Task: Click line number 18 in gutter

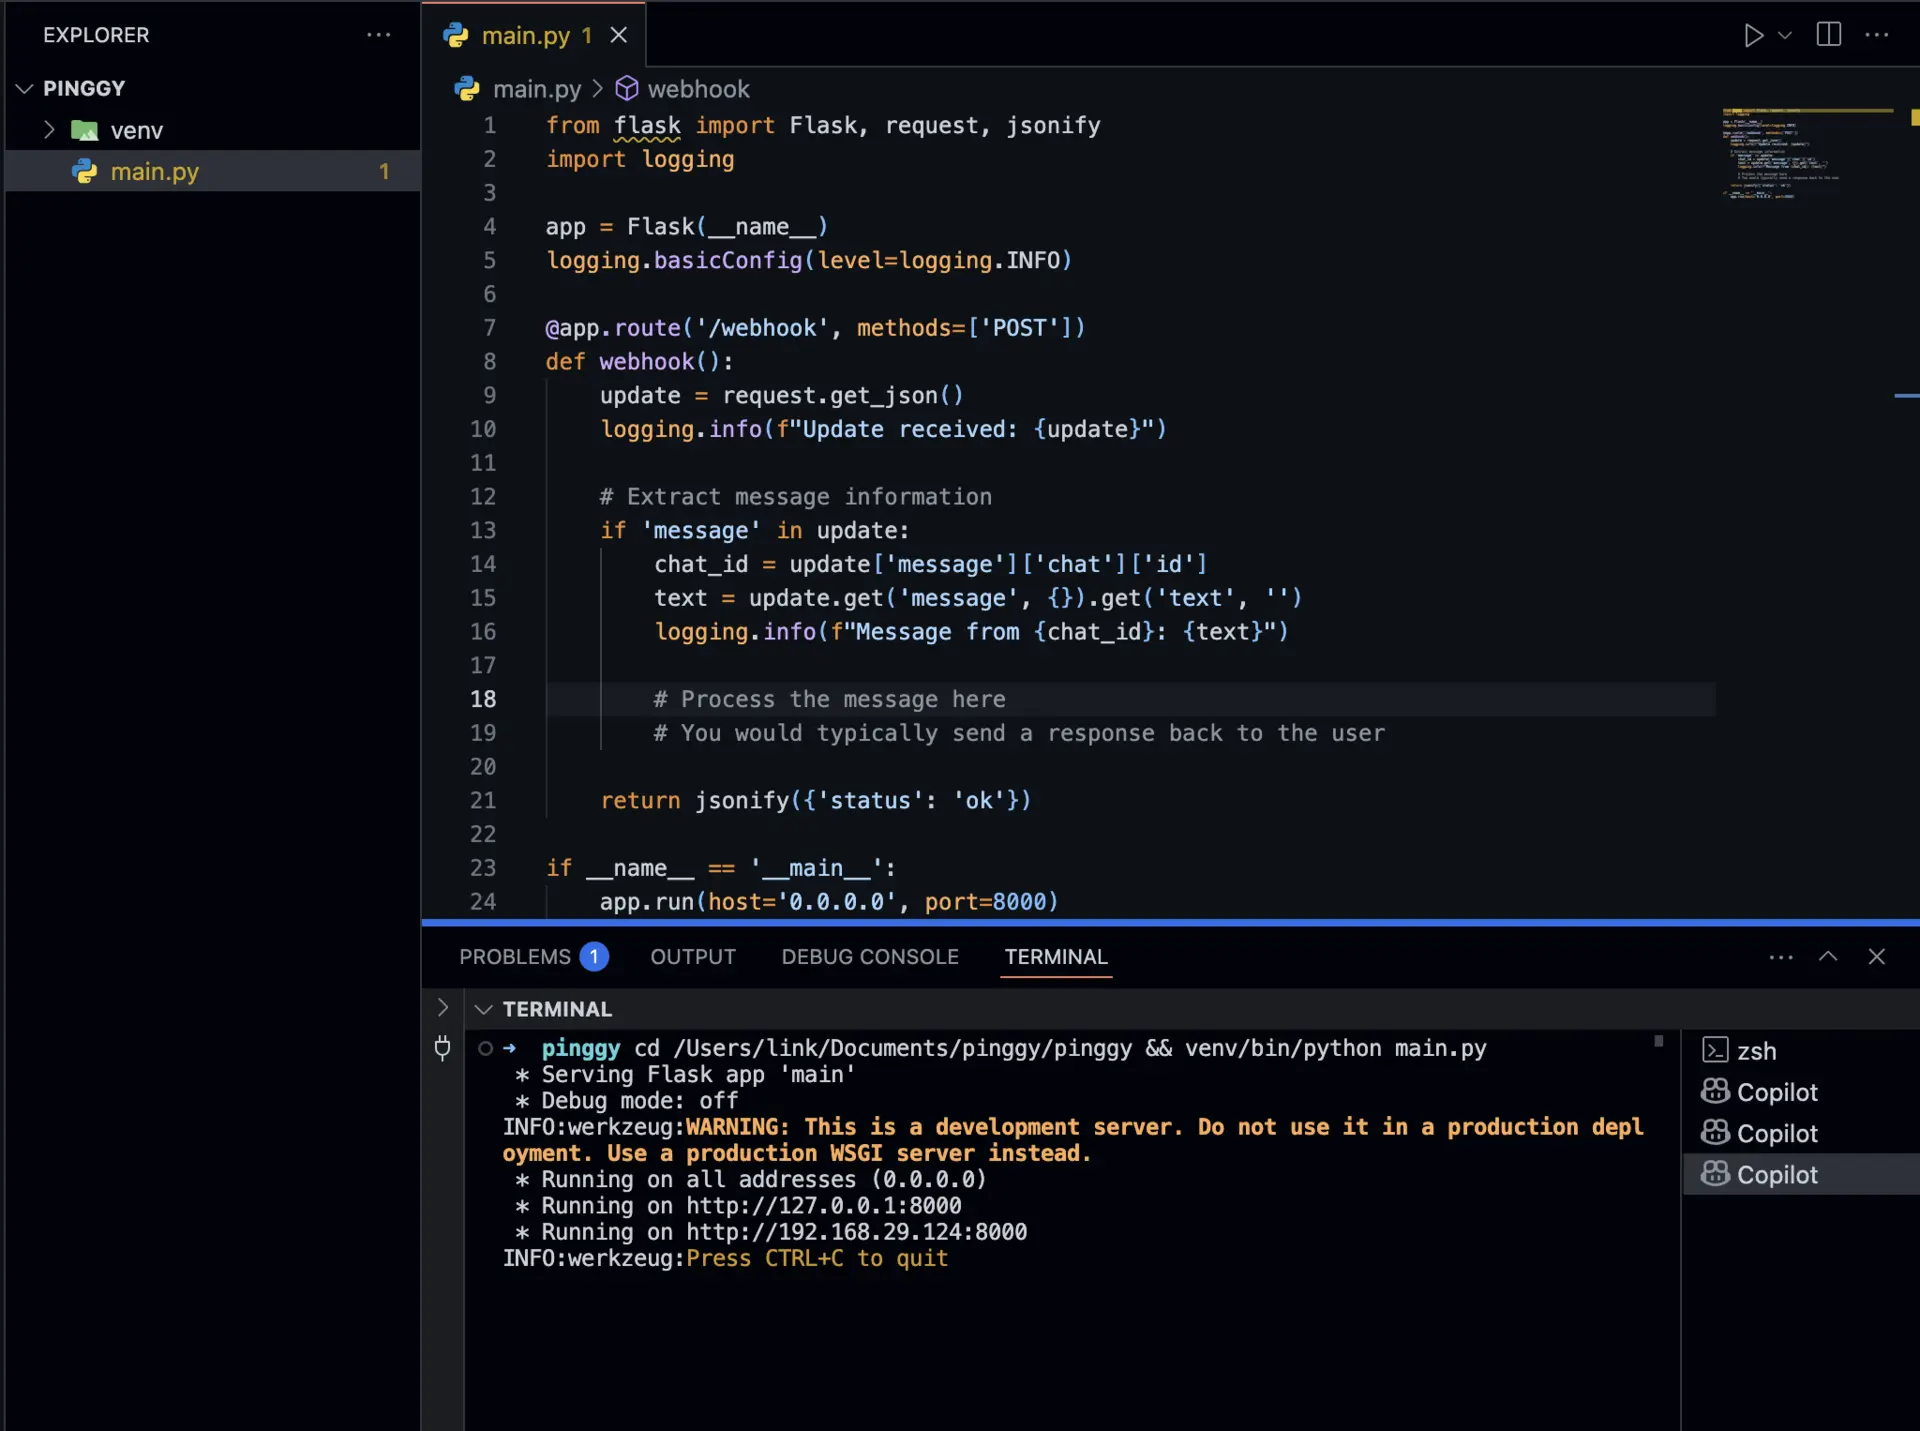Action: (x=483, y=699)
